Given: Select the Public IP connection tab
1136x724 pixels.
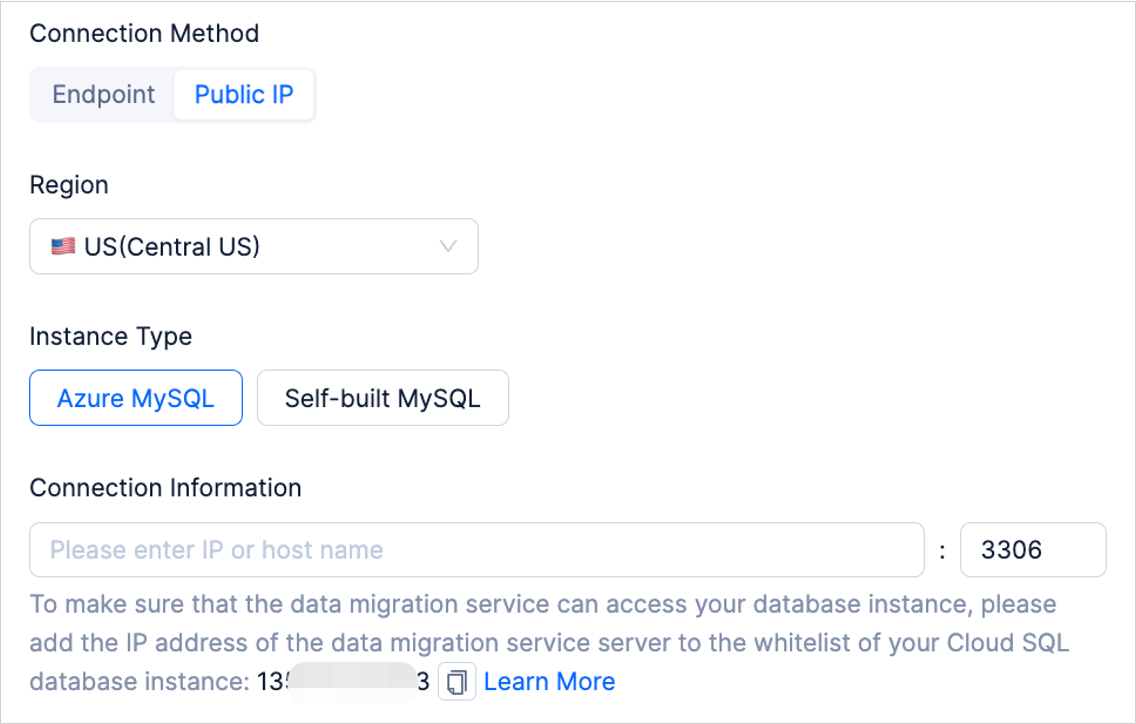Looking at the screenshot, I should point(244,95).
